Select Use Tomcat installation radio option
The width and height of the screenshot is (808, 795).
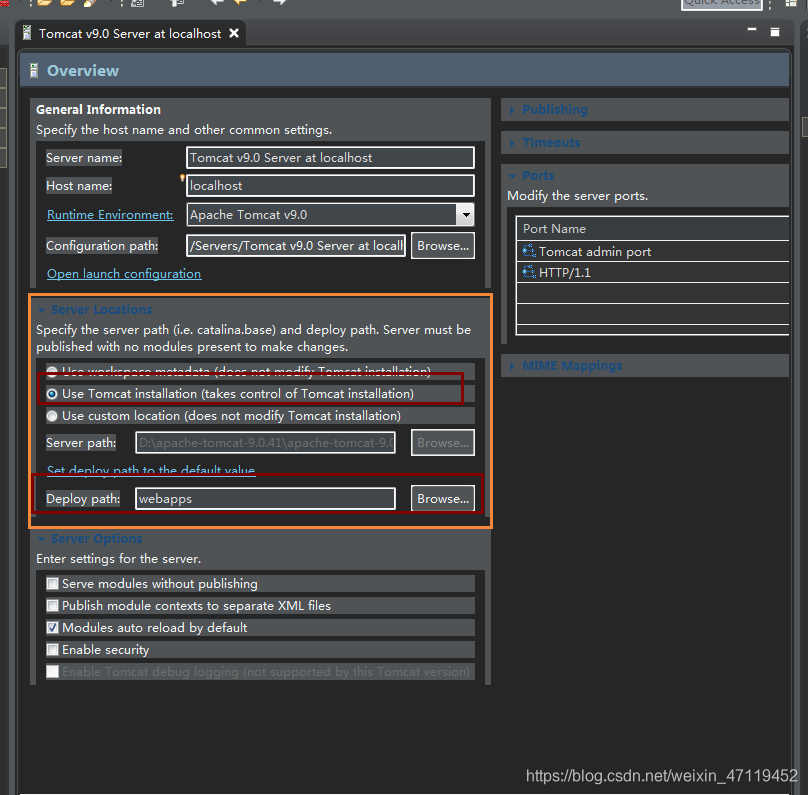coord(52,394)
